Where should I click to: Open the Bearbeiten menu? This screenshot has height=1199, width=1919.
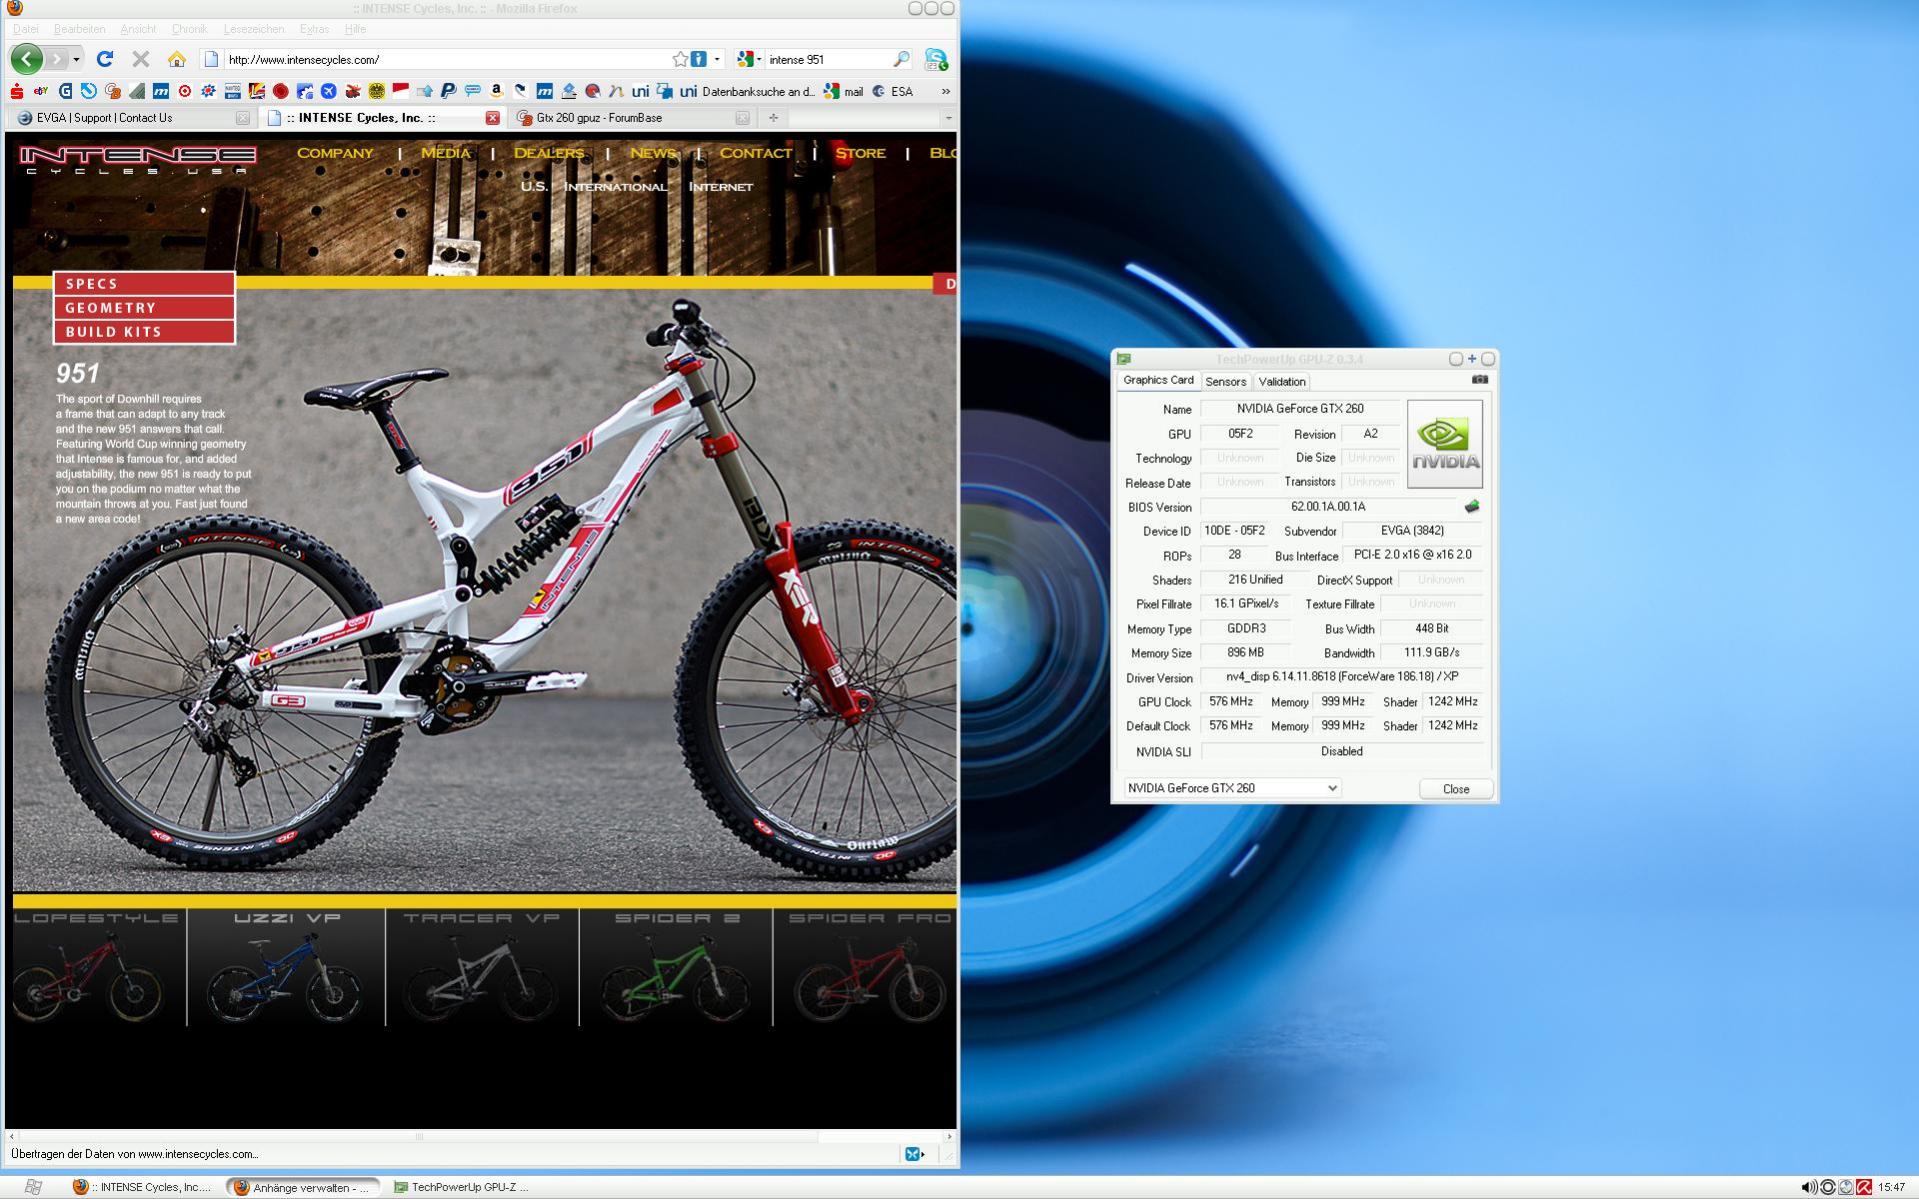pos(79,29)
